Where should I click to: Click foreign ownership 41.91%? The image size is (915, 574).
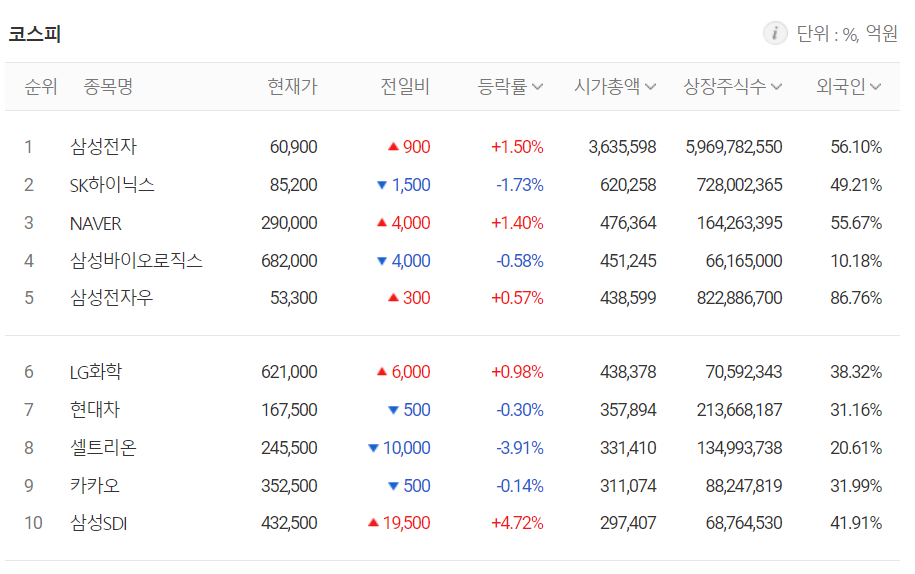[856, 523]
